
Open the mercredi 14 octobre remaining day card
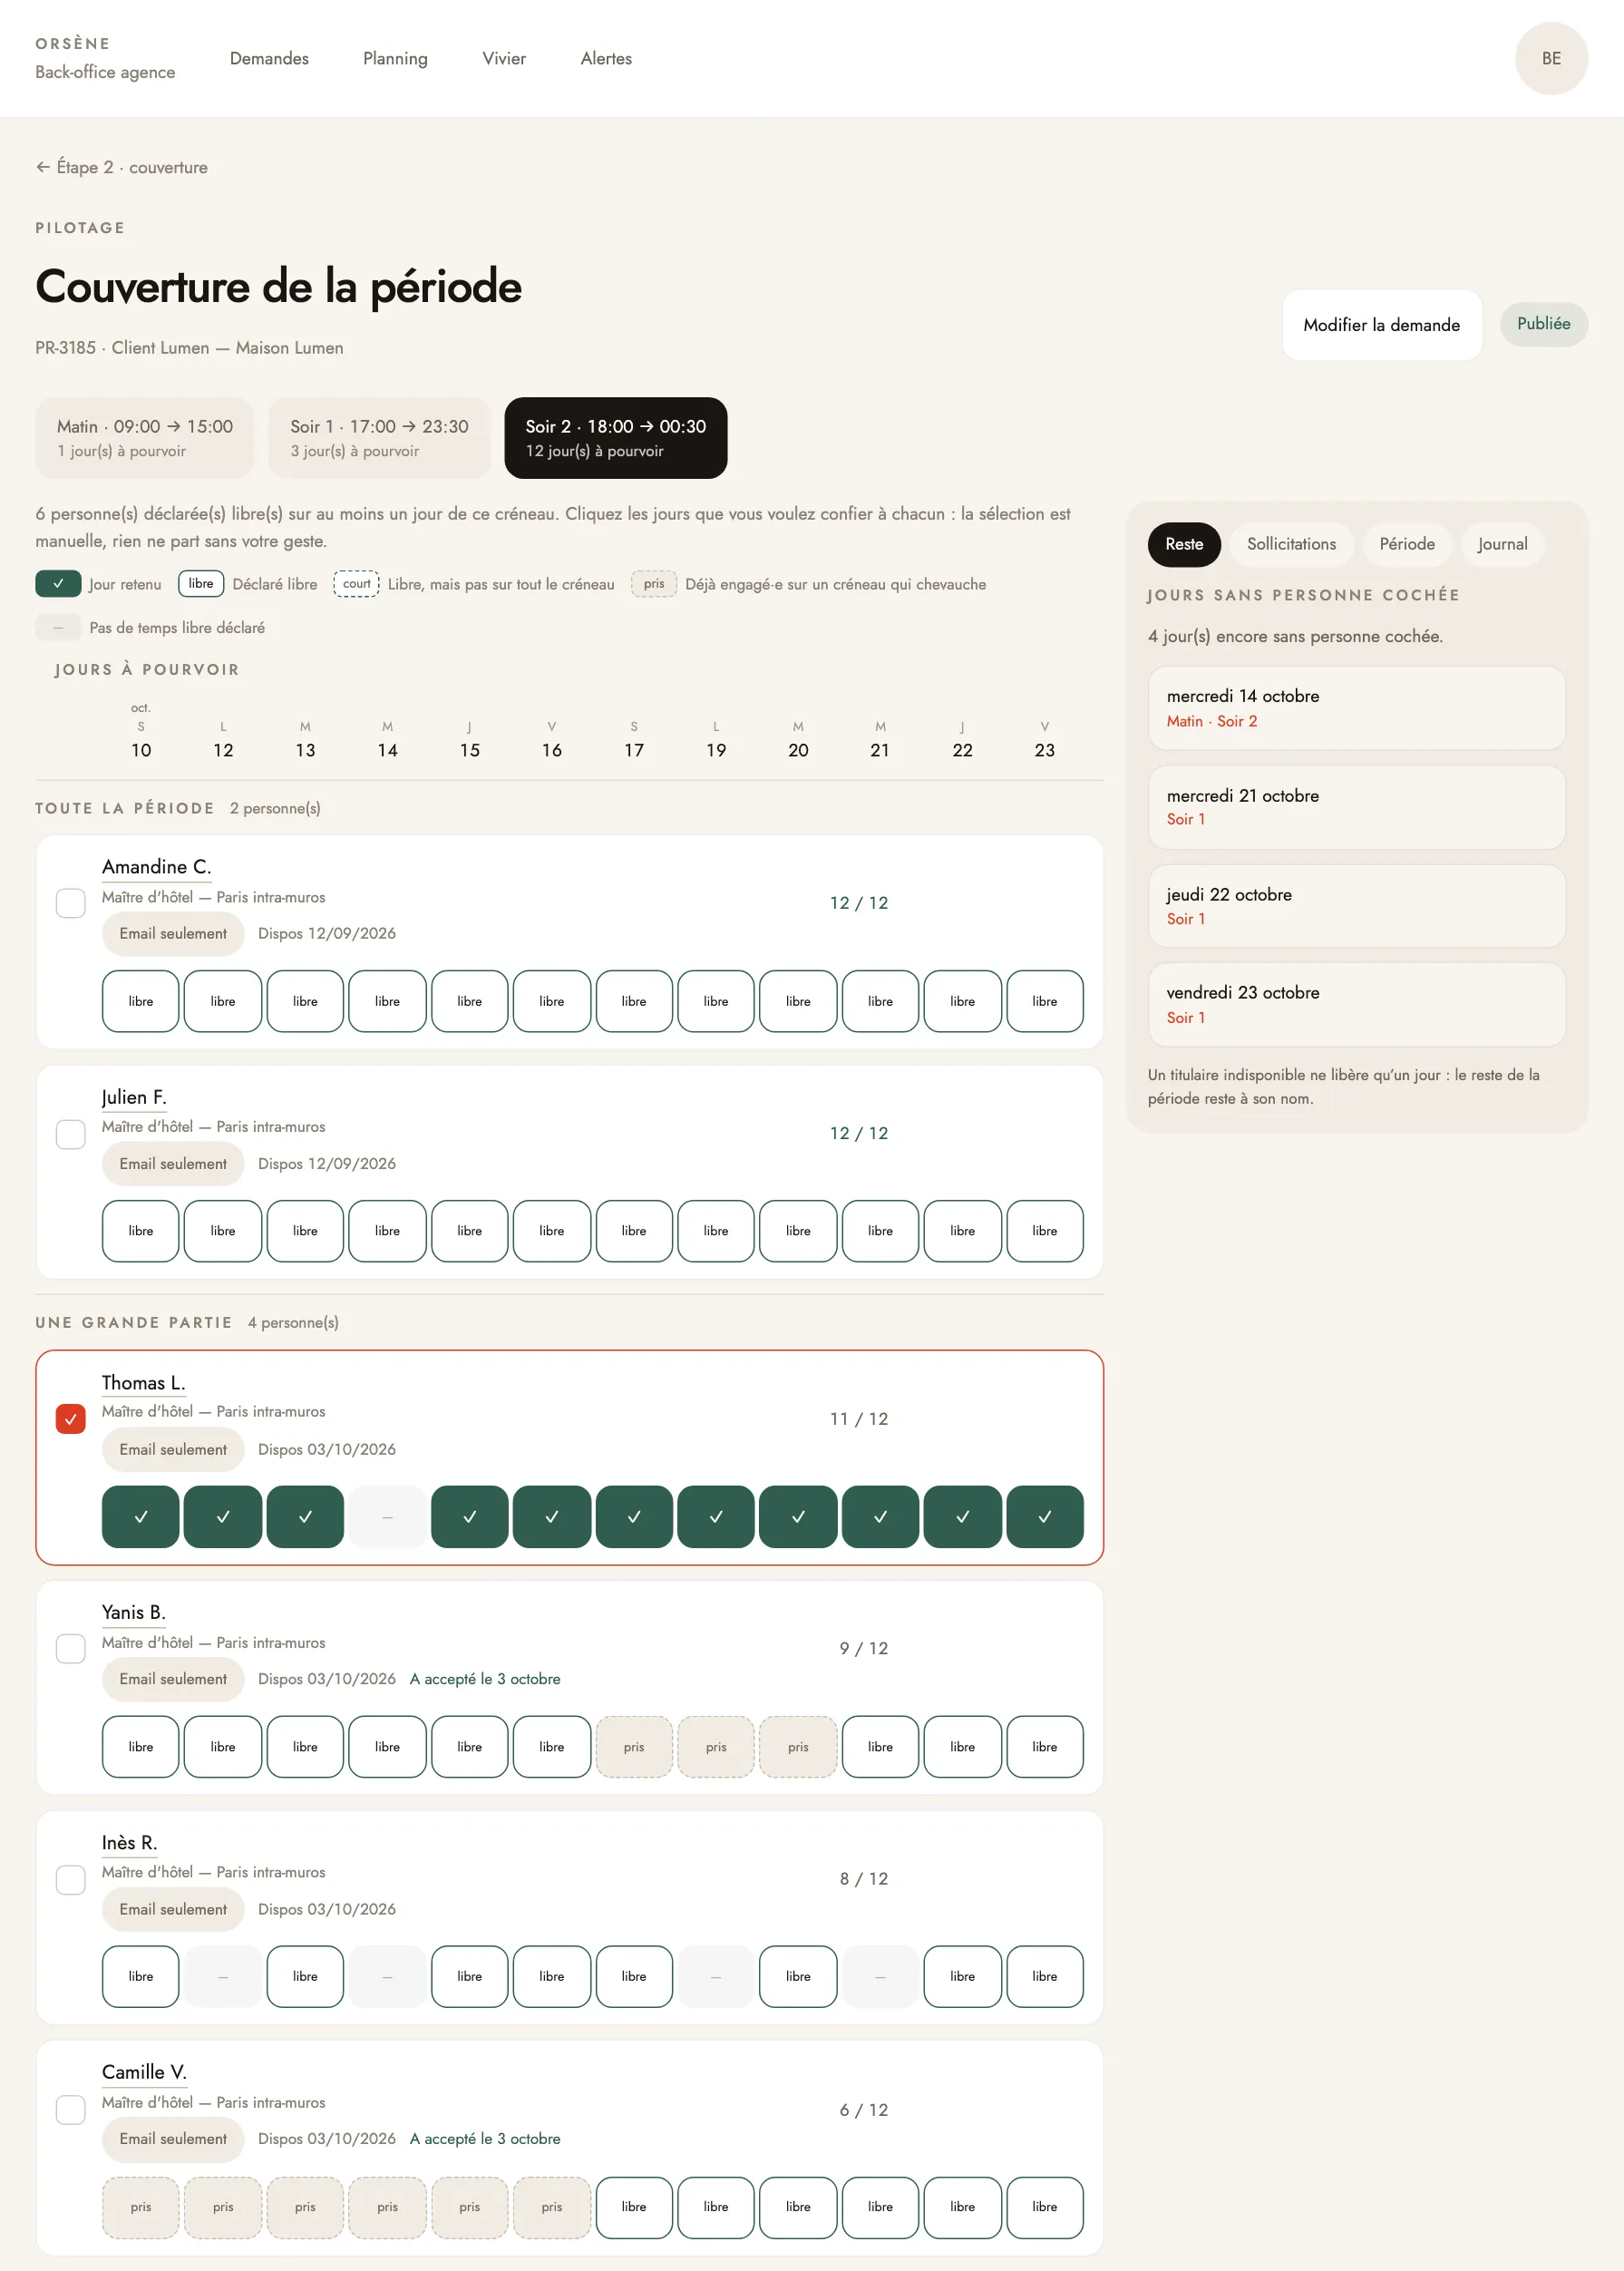point(1355,707)
